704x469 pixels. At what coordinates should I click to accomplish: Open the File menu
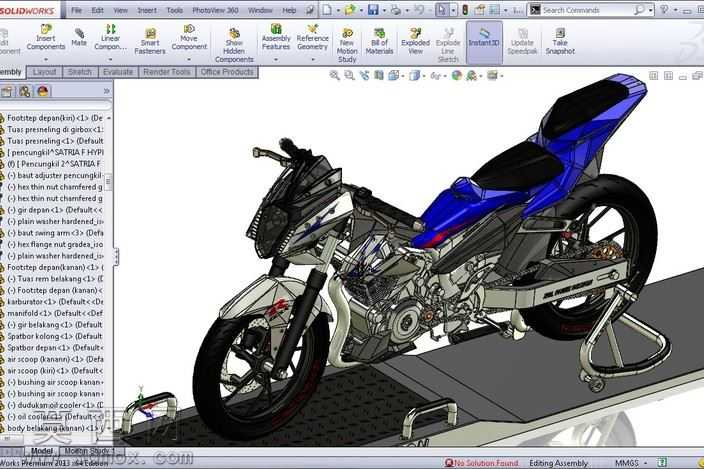click(x=76, y=10)
